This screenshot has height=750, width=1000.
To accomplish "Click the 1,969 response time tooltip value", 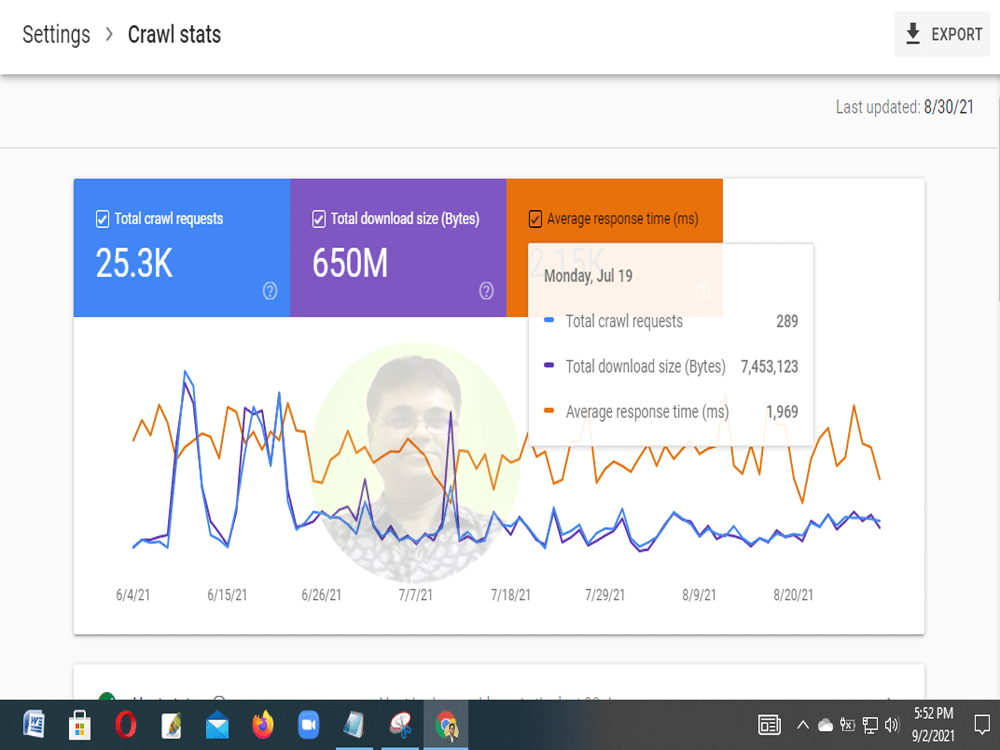I will tap(782, 411).
